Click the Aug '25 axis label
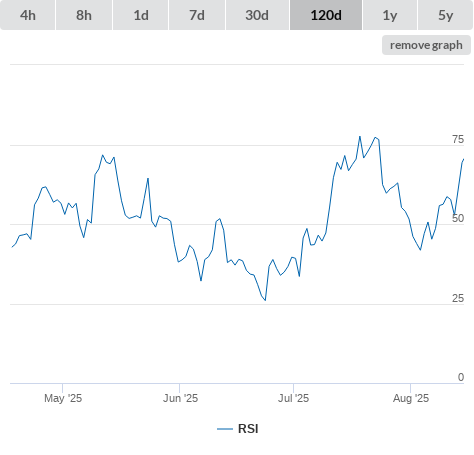Image resolution: width=474 pixels, height=455 pixels. click(x=411, y=398)
